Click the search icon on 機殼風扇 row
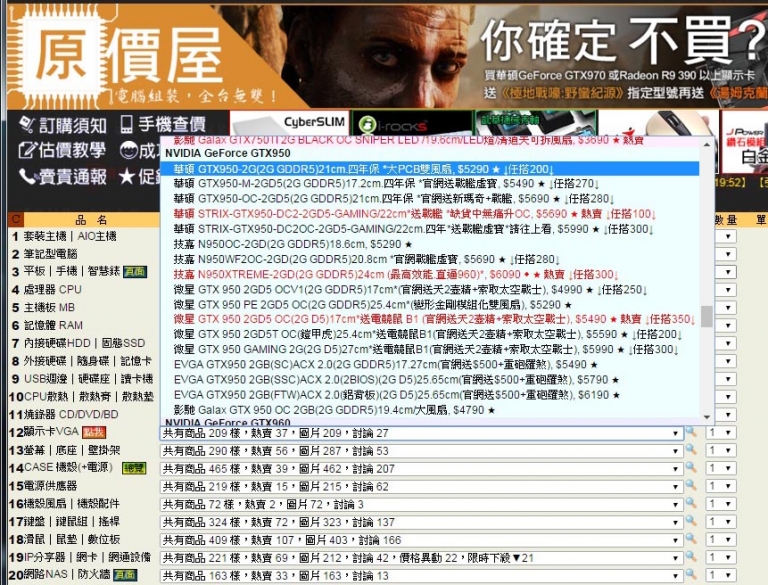This screenshot has height=585, width=768. tap(691, 503)
